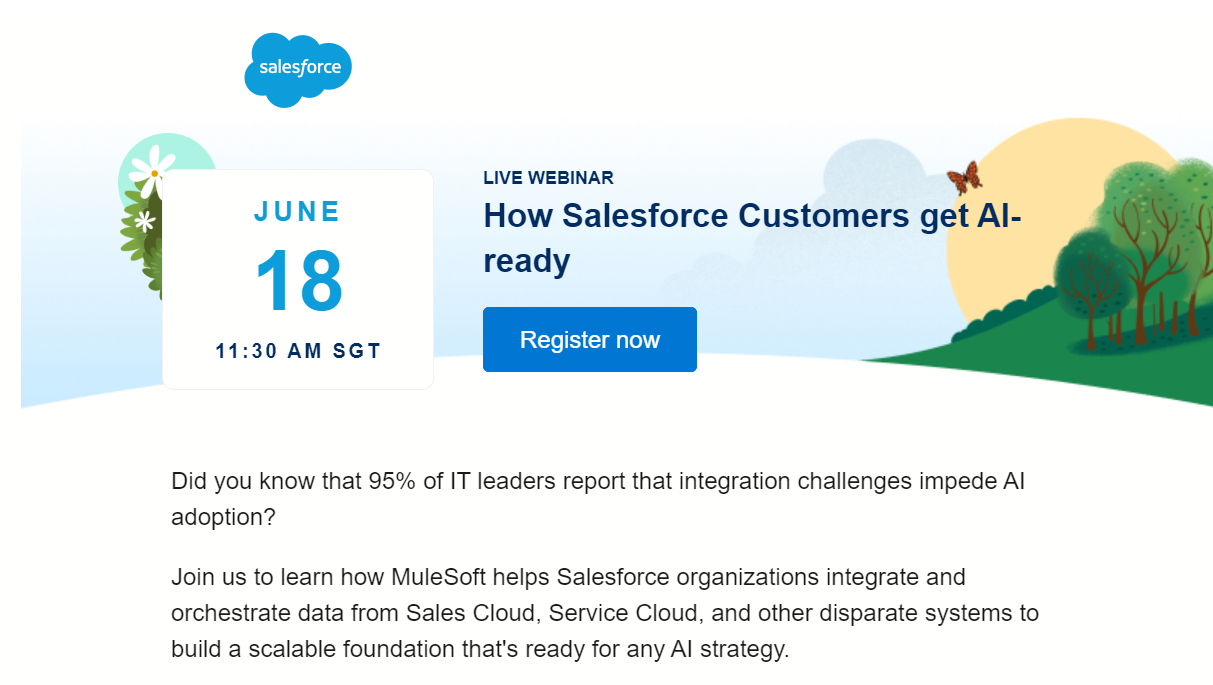
Task: Click the JUNE month text
Action: point(297,211)
